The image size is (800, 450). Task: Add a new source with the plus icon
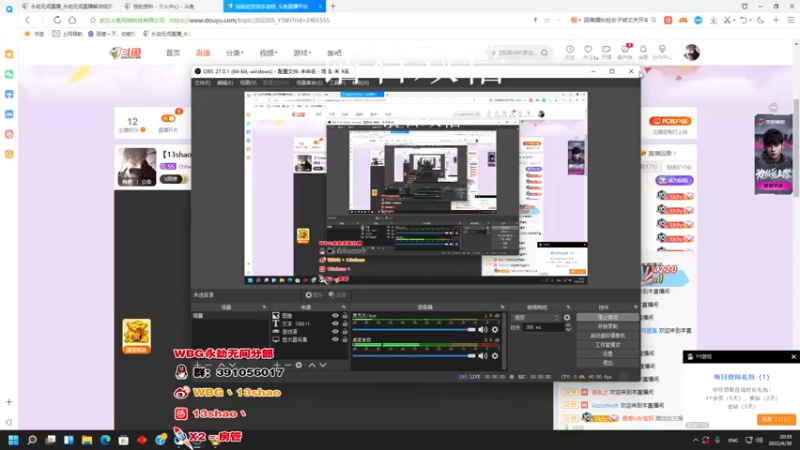click(x=277, y=365)
